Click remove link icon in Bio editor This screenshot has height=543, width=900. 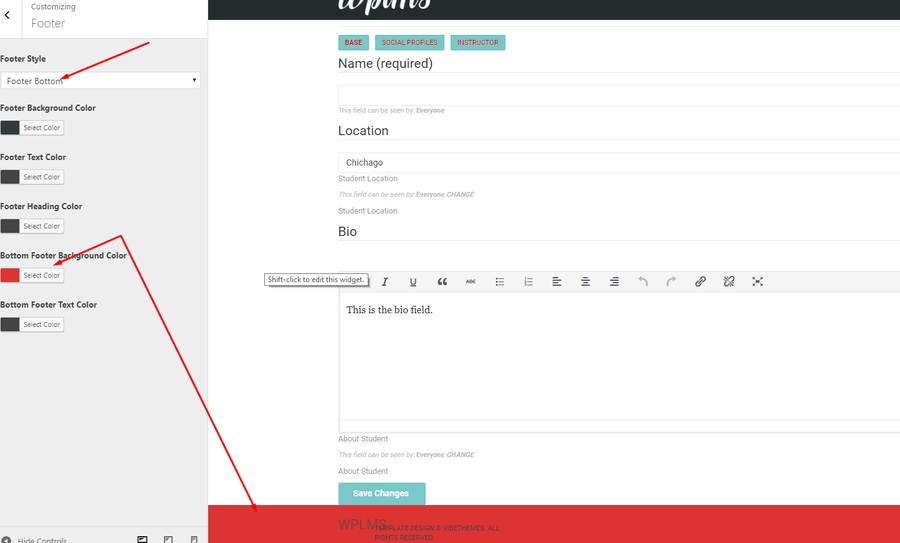coord(729,281)
